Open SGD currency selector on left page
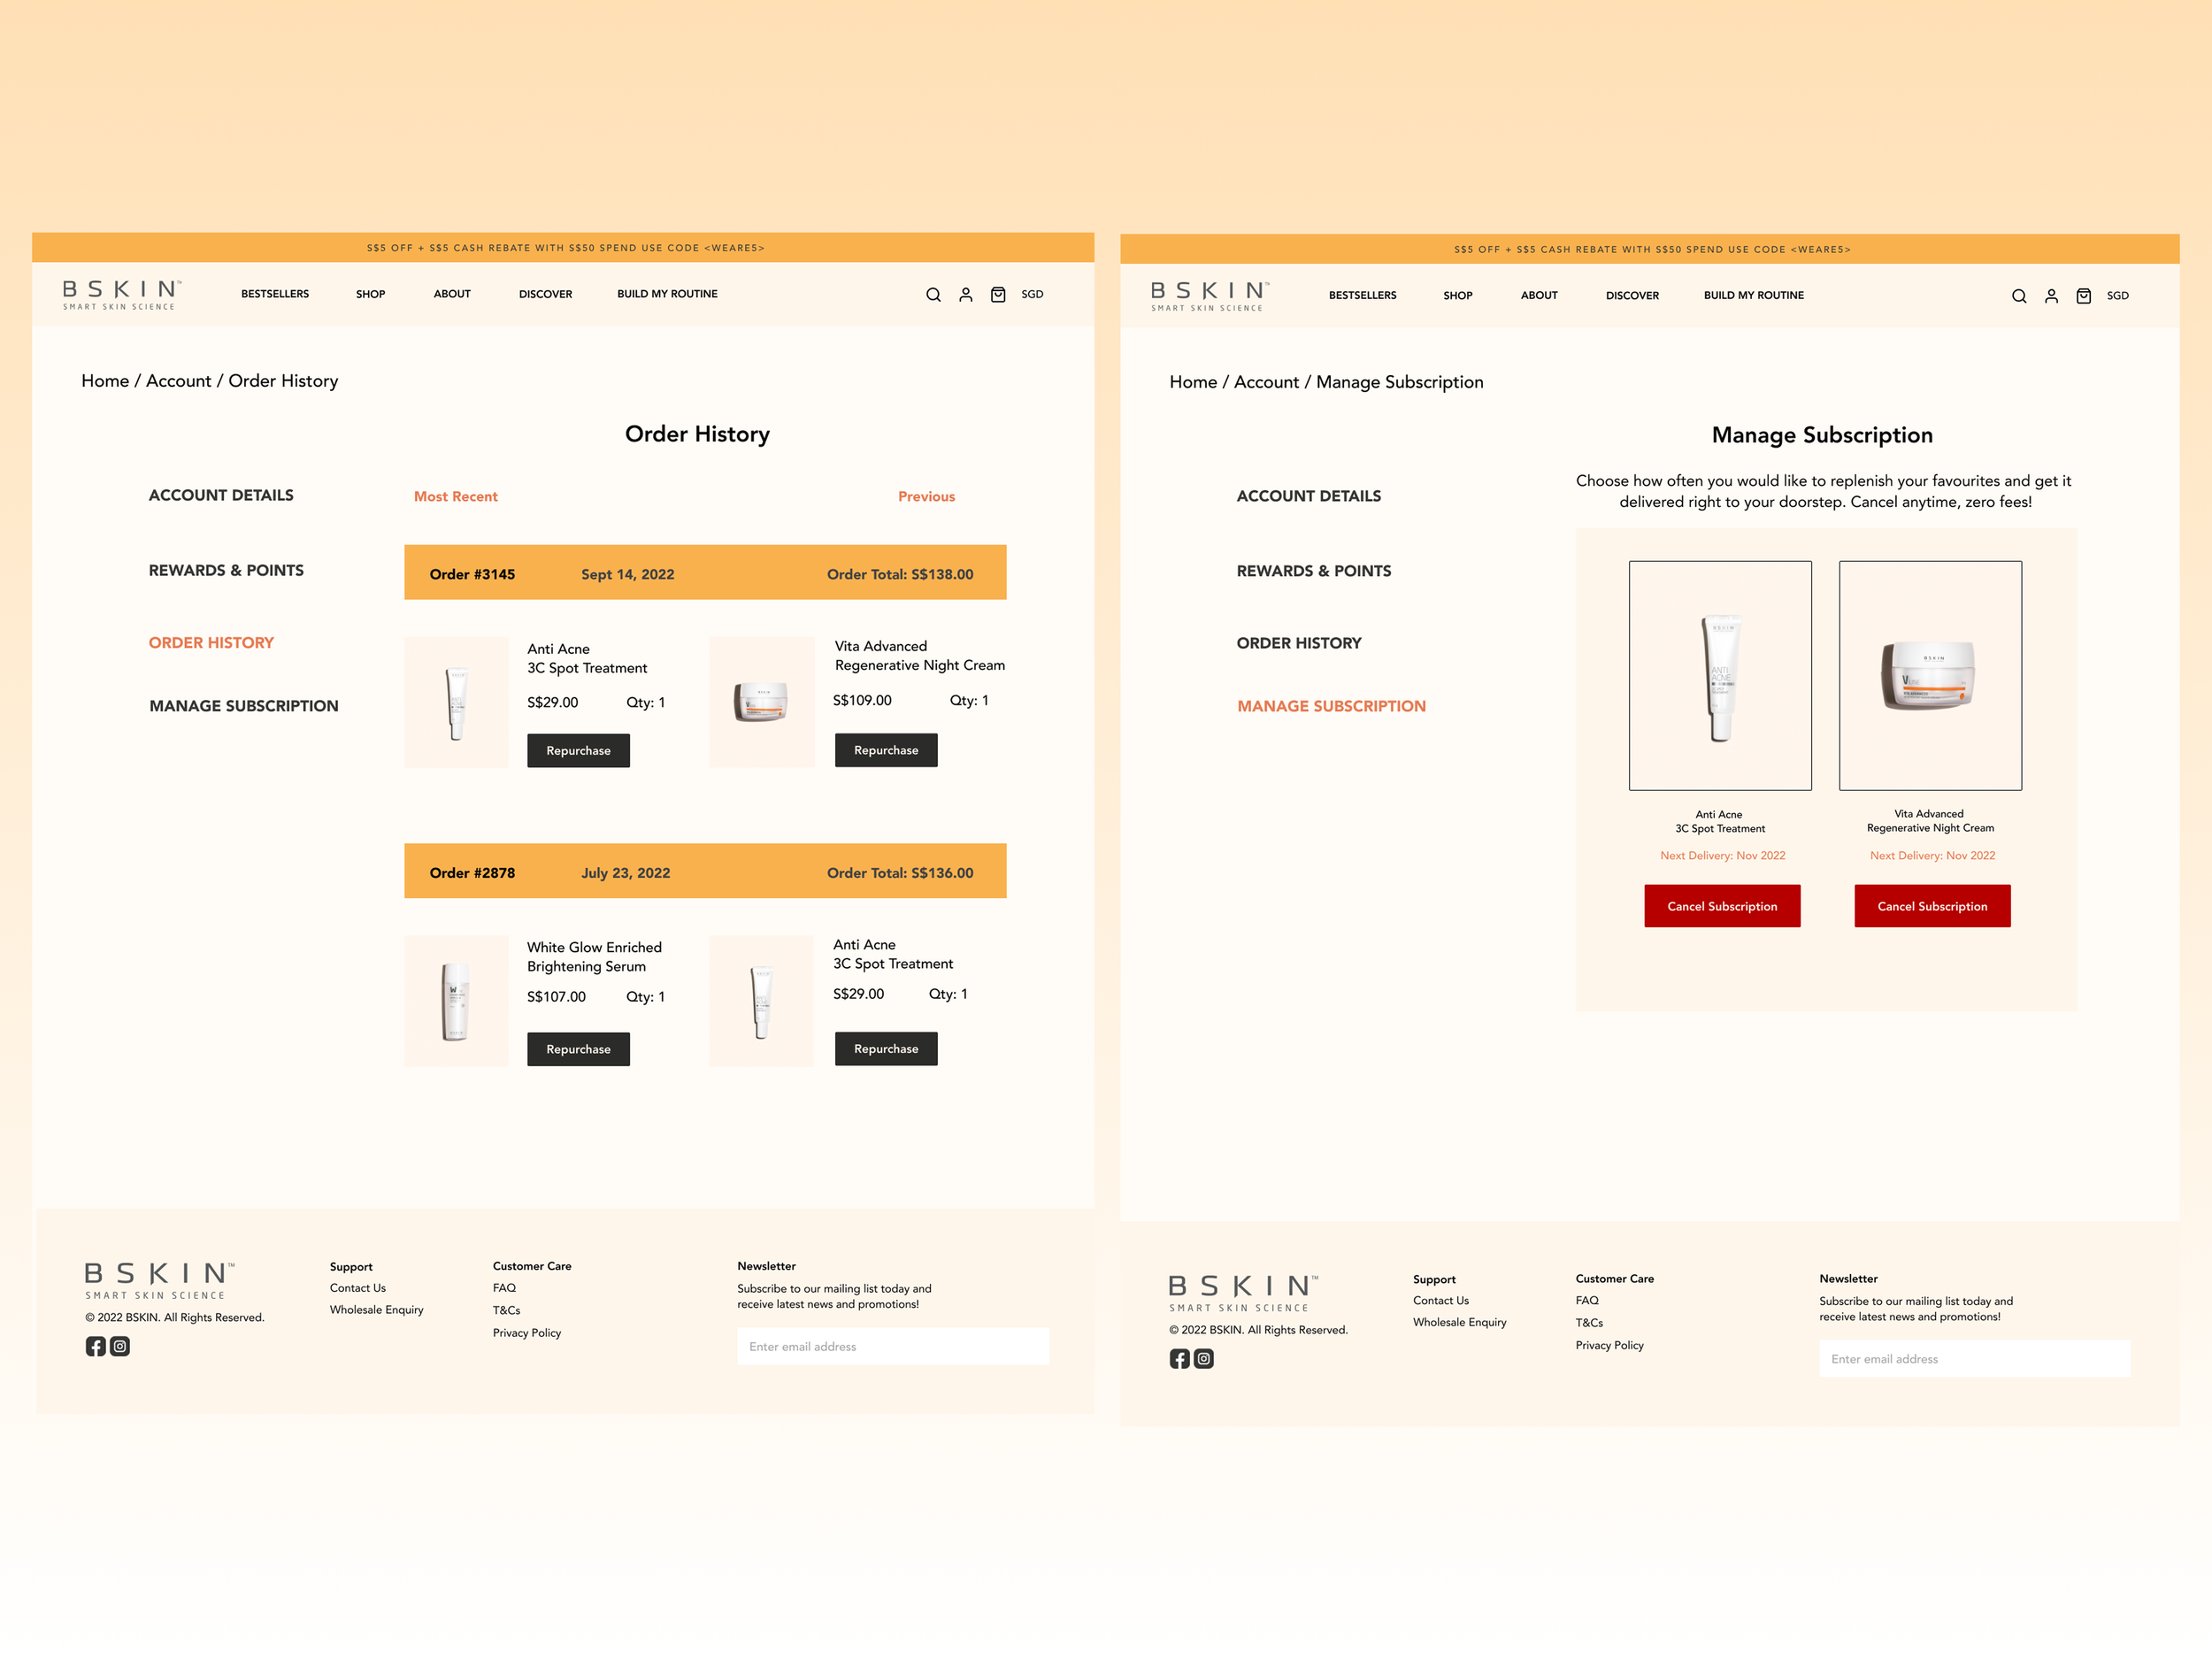This screenshot has height=1659, width=2212. point(1032,294)
